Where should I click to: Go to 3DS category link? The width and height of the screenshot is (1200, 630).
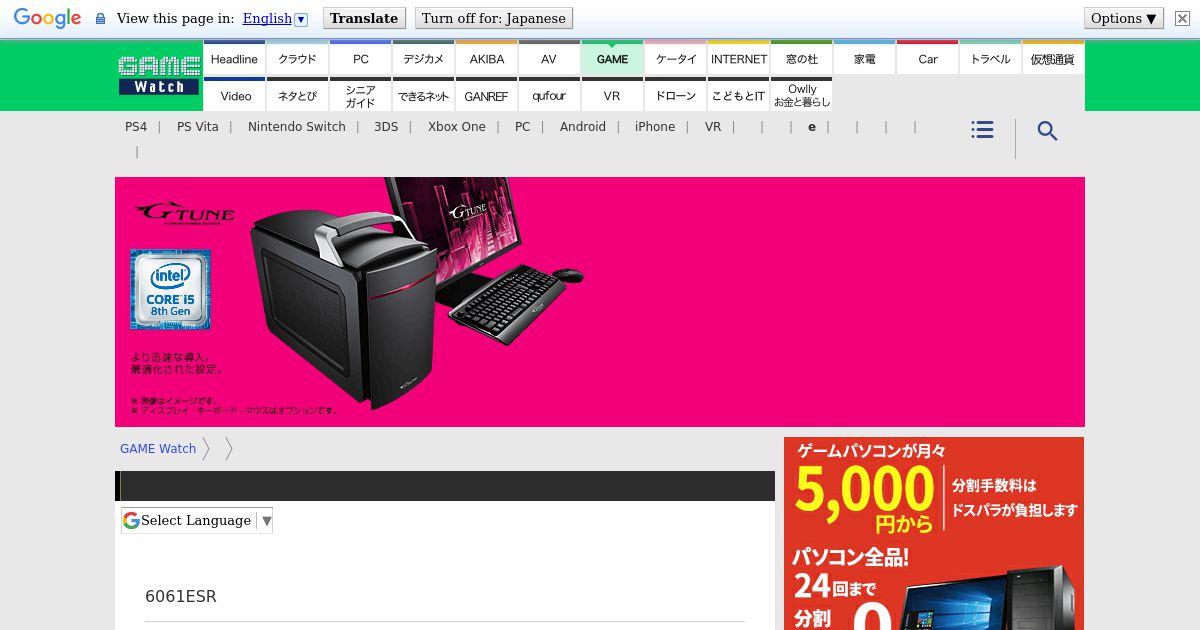pos(386,127)
